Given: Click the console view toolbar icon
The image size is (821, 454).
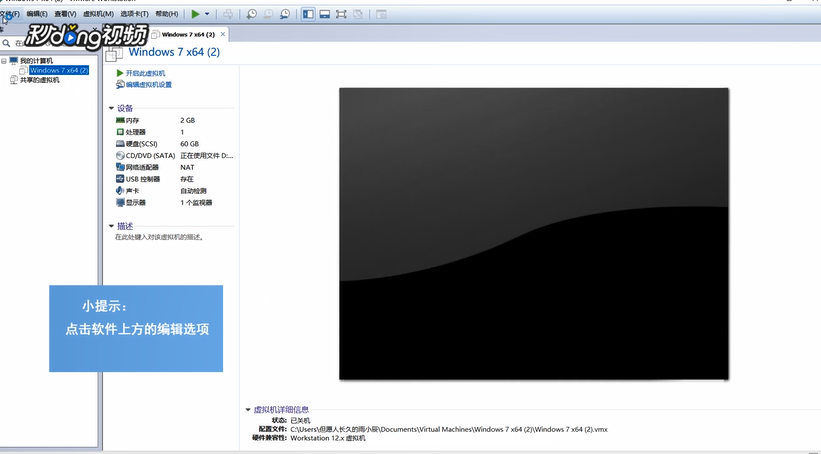Looking at the screenshot, I should 381,14.
